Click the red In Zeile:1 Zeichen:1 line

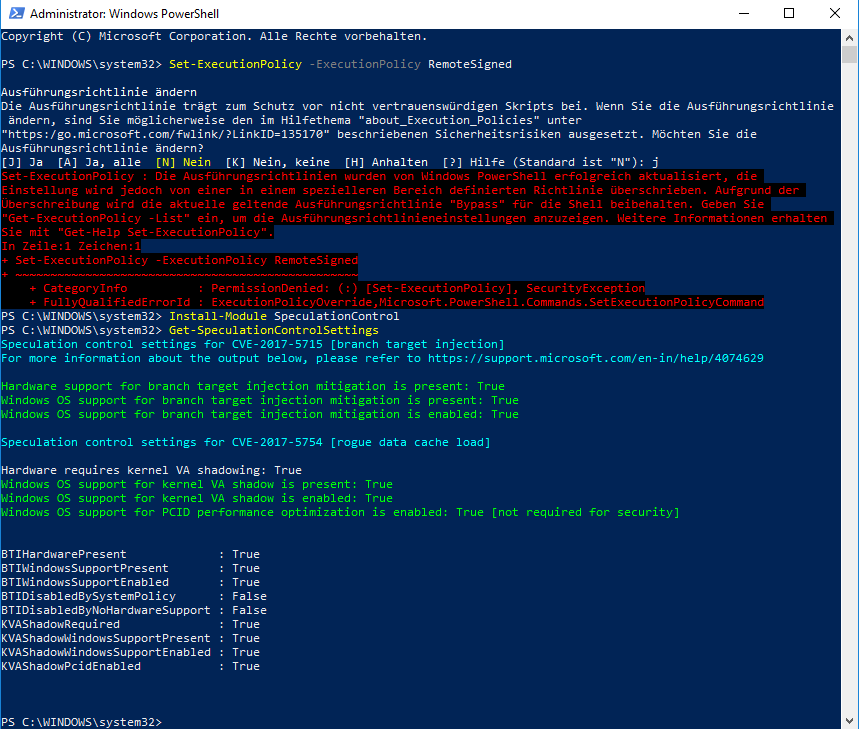pos(71,246)
